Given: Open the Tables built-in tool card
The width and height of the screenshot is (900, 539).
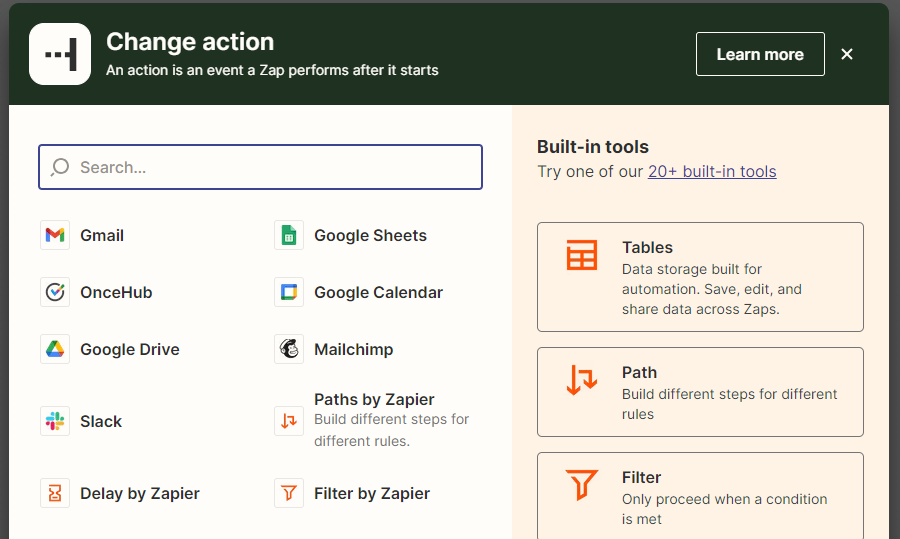Looking at the screenshot, I should [x=700, y=277].
